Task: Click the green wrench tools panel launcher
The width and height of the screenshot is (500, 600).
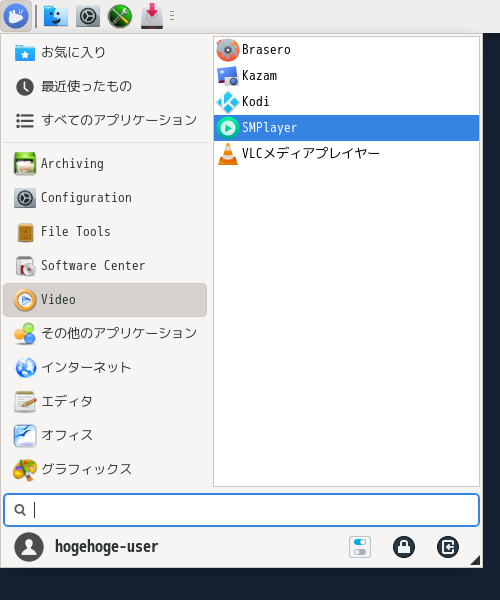Action: click(120, 16)
